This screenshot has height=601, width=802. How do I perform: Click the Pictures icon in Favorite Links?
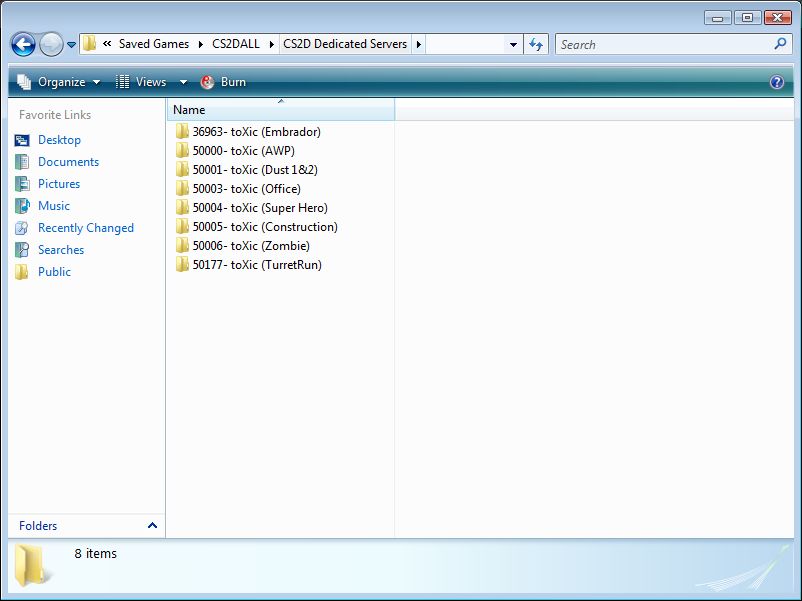coord(22,184)
